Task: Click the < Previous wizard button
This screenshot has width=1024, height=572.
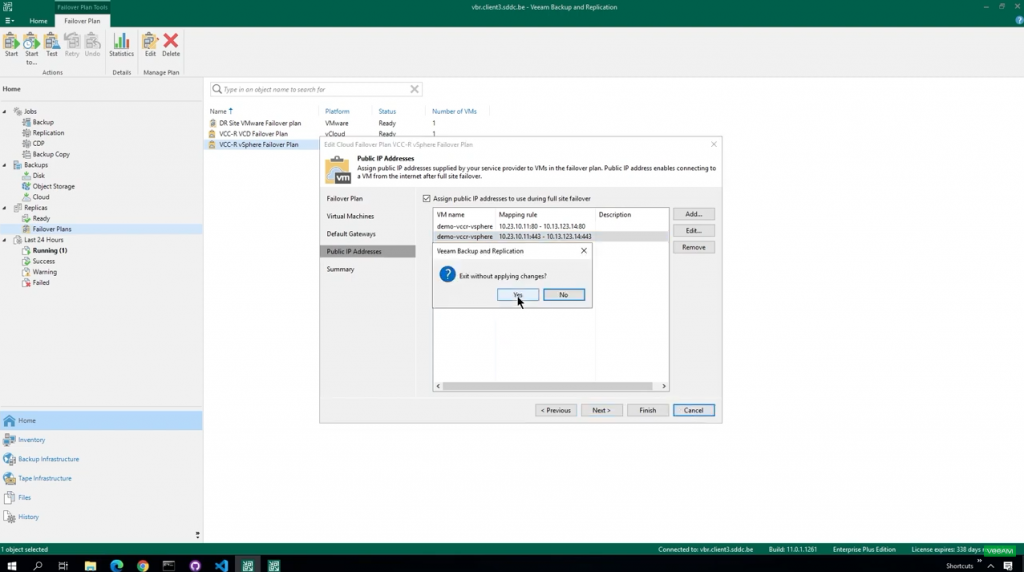Action: click(556, 411)
